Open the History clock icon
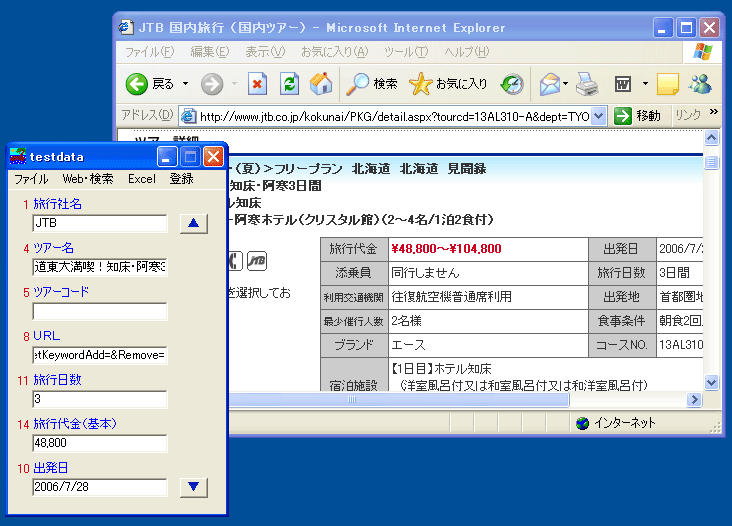 point(512,84)
